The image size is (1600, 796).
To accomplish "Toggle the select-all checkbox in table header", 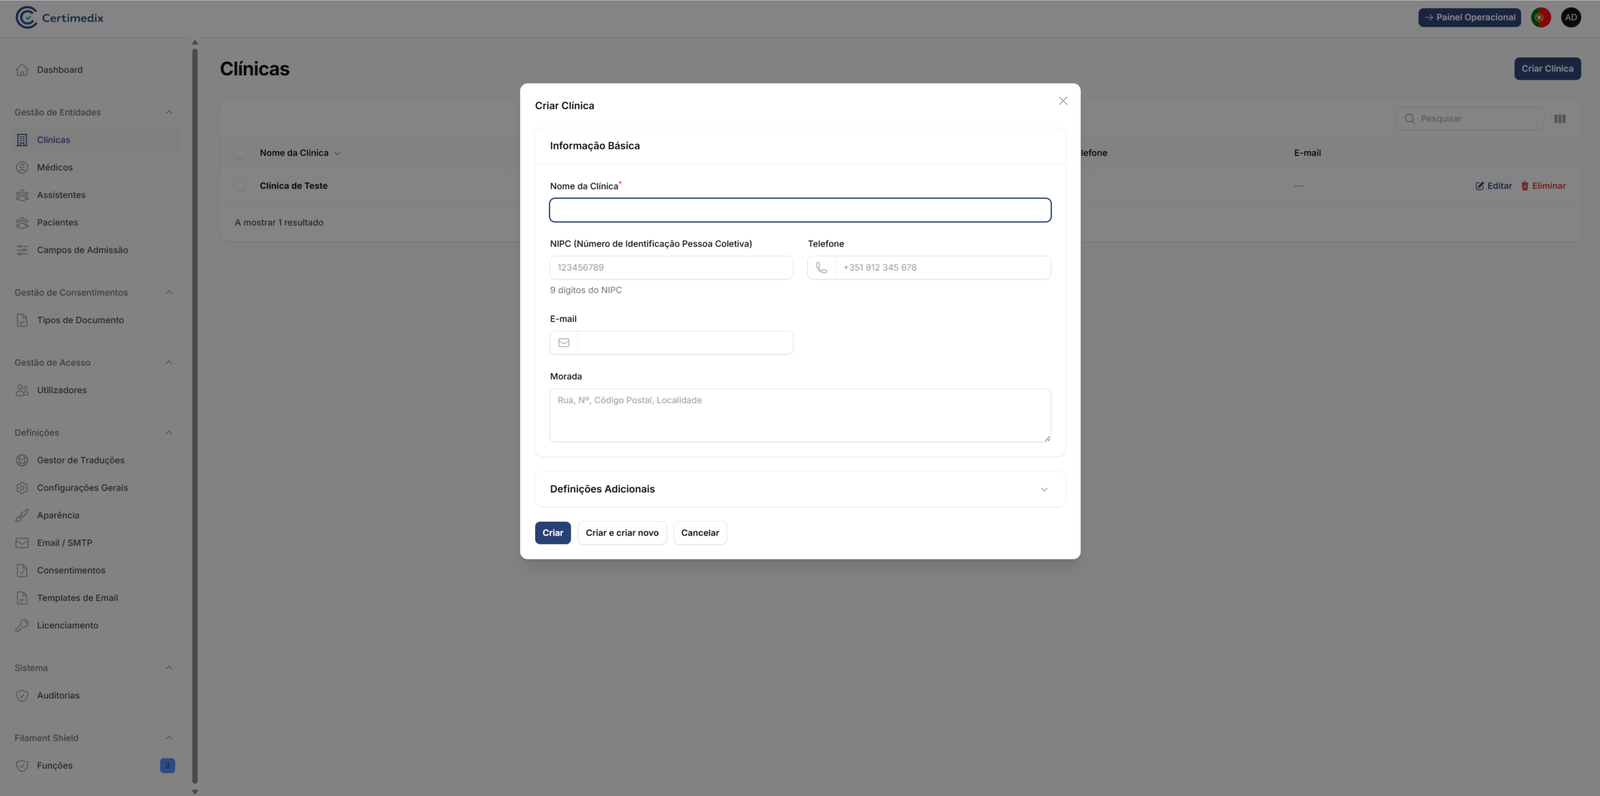I will 240,153.
